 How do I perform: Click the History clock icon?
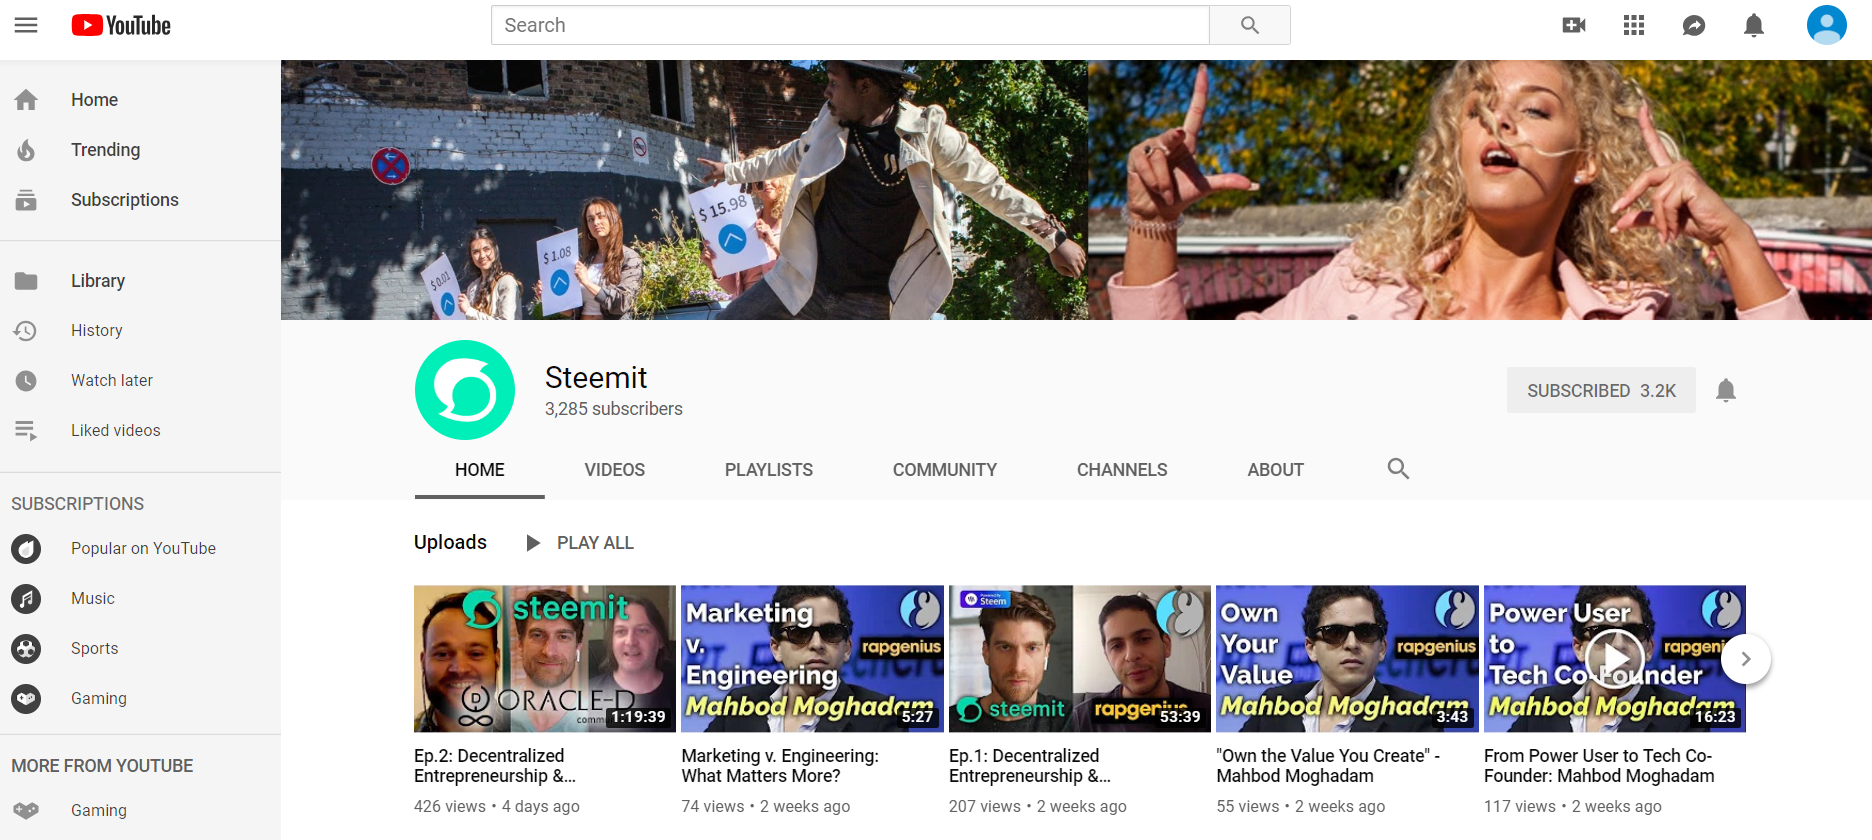tap(26, 330)
